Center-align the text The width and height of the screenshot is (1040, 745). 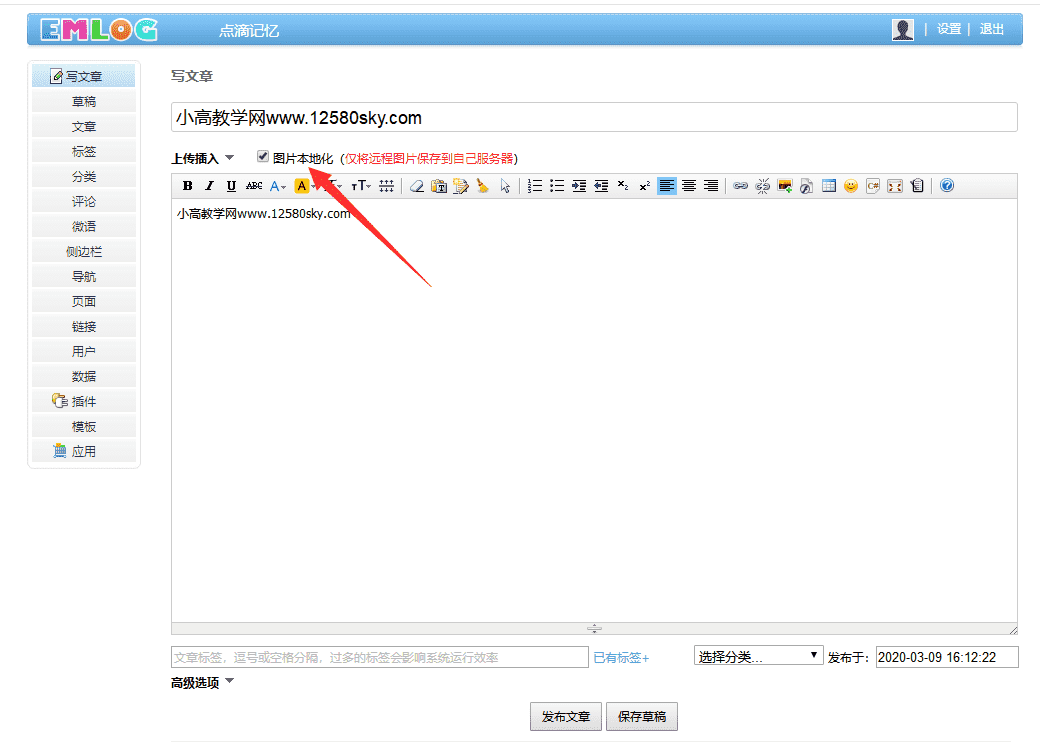pos(689,186)
